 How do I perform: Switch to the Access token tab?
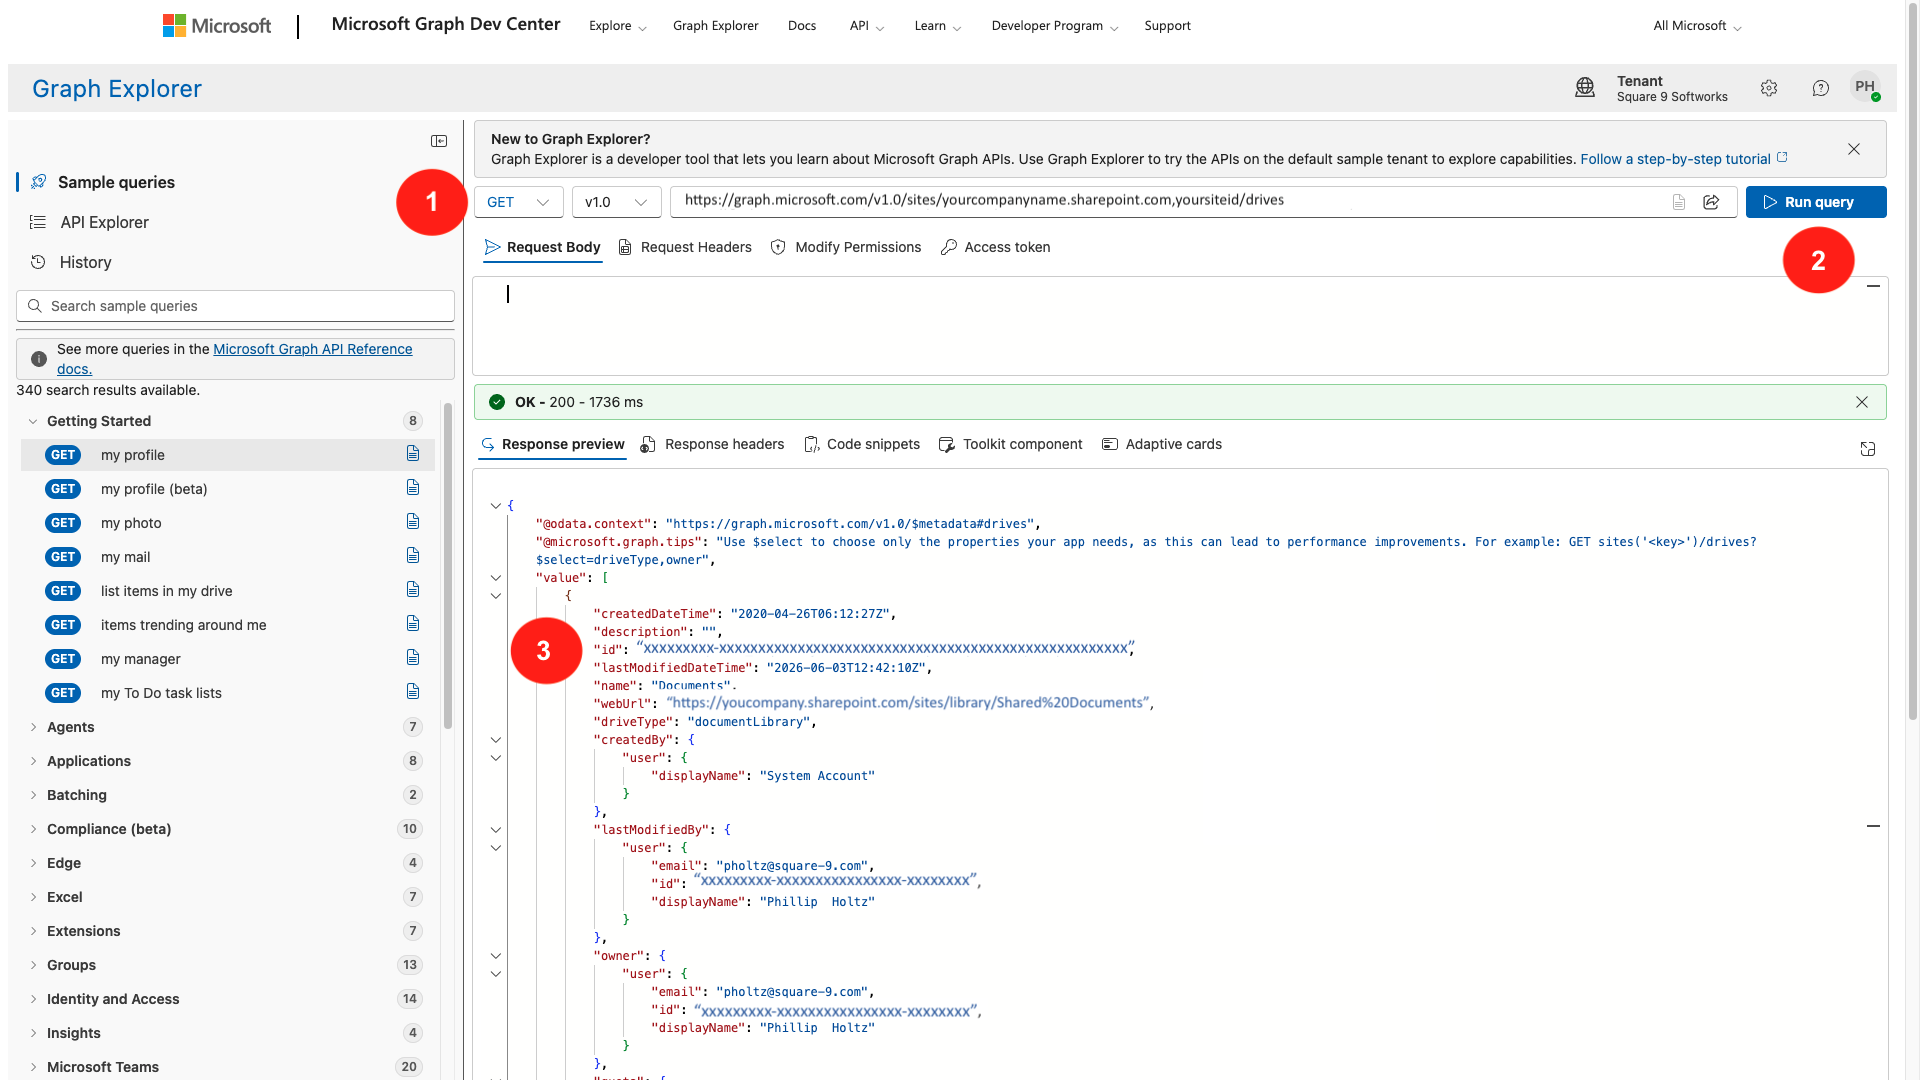coord(996,247)
